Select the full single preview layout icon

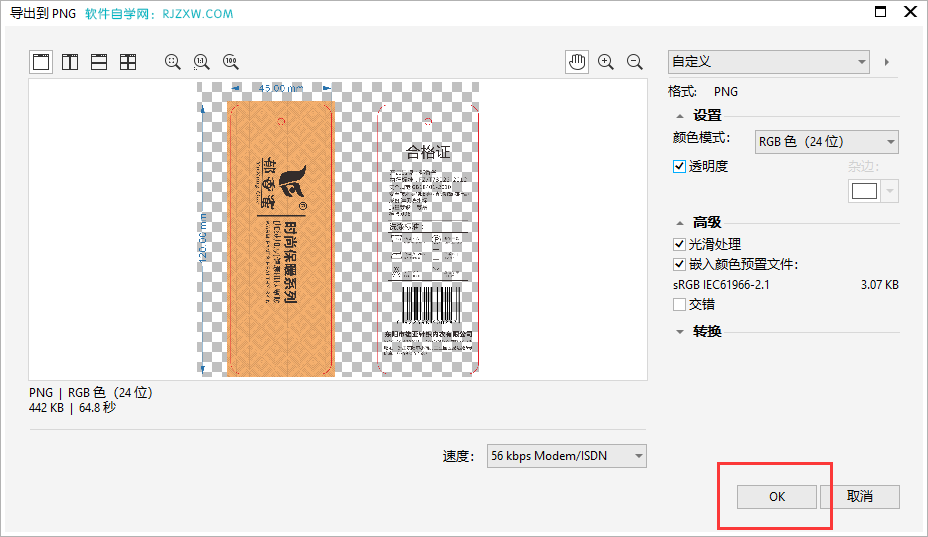[x=41, y=62]
